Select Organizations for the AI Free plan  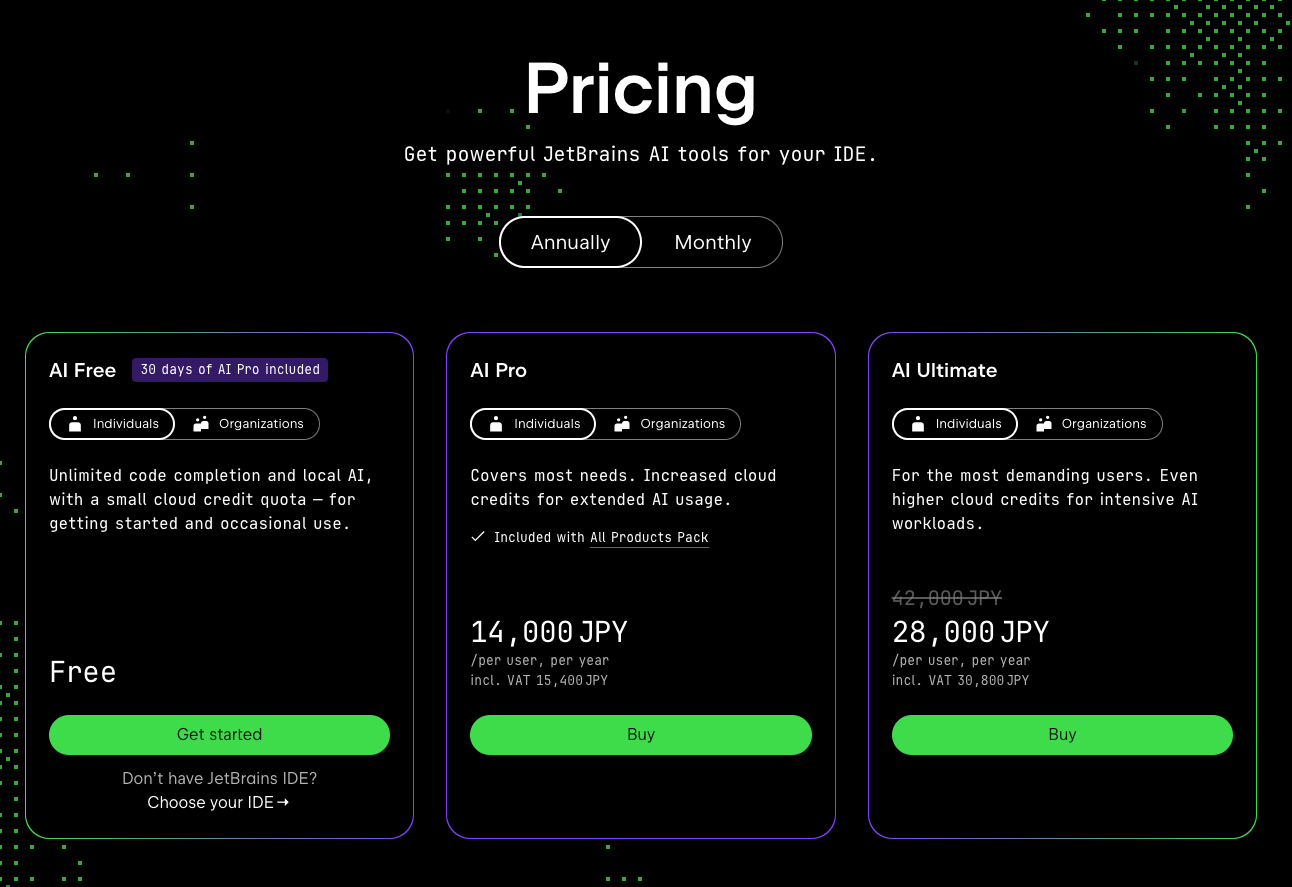(x=248, y=424)
